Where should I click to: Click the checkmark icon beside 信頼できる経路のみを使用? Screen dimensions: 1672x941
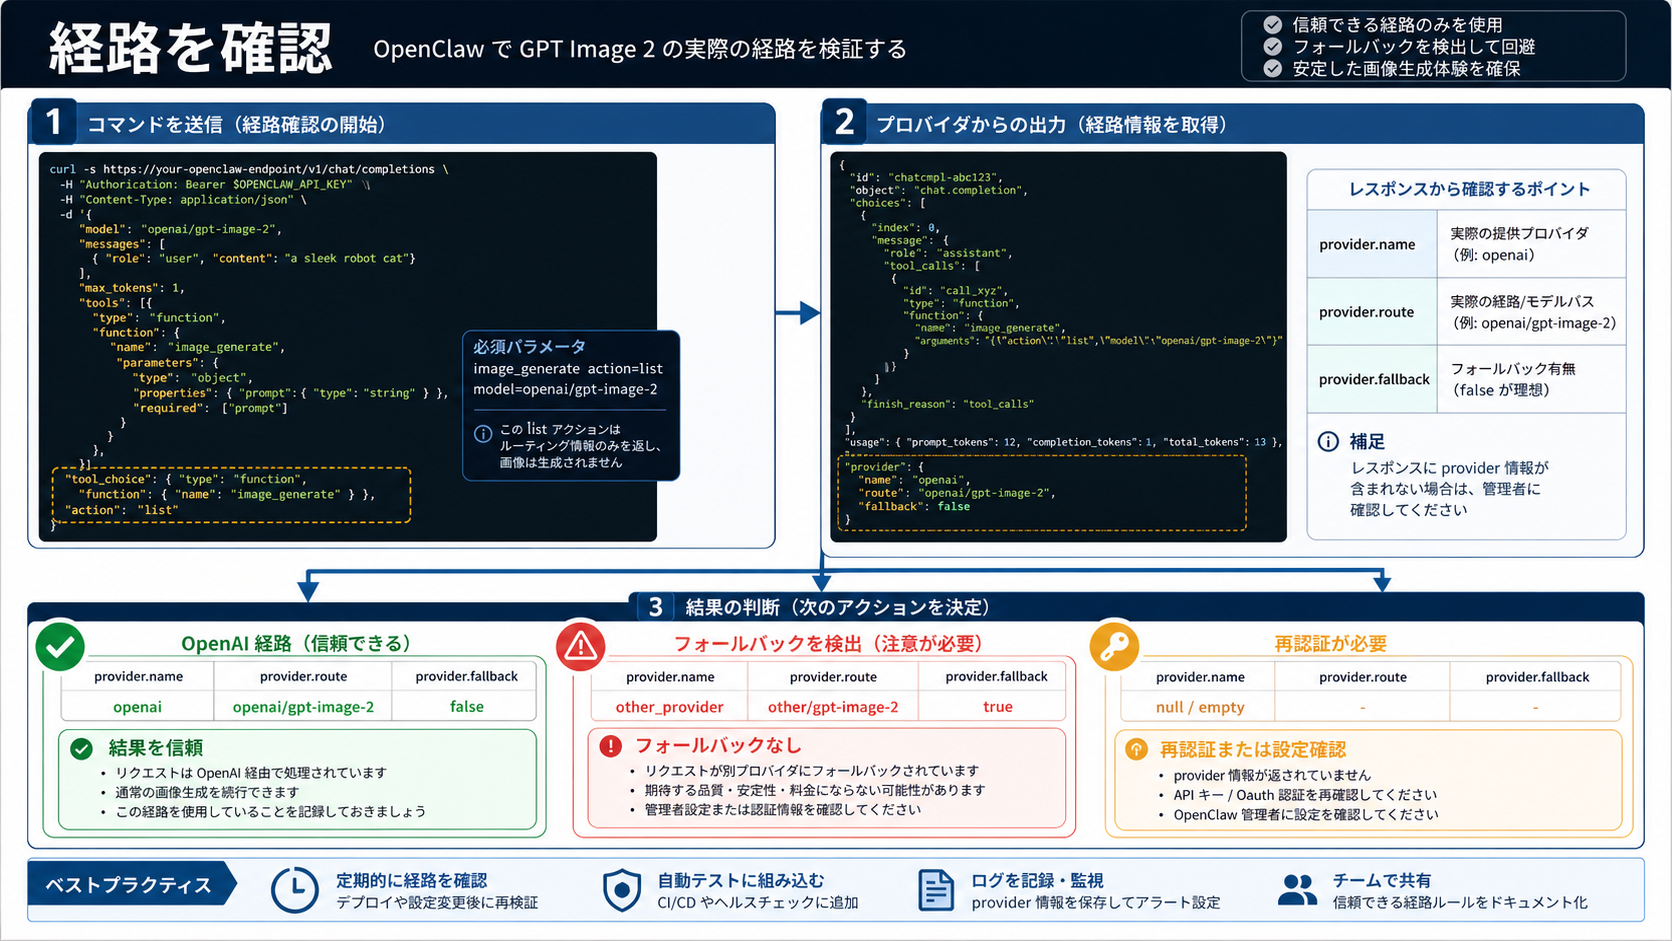point(1272,25)
